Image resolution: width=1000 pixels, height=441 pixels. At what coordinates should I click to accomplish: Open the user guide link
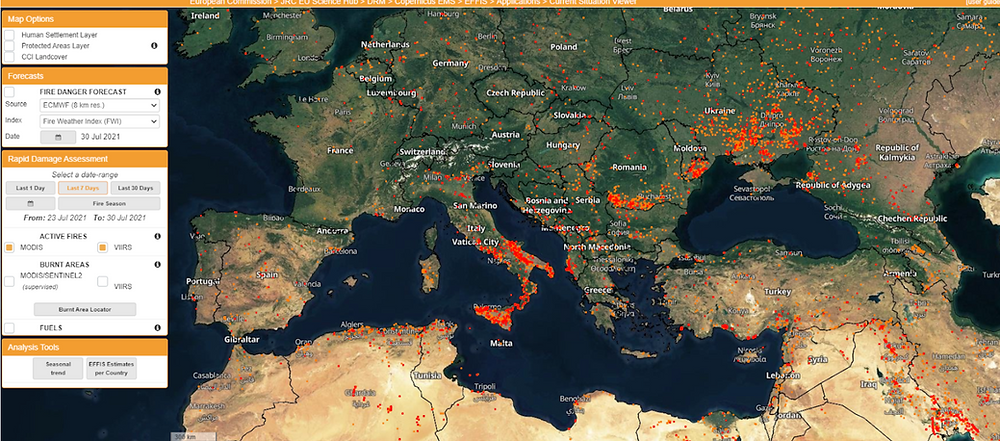pyautogui.click(x=983, y=3)
